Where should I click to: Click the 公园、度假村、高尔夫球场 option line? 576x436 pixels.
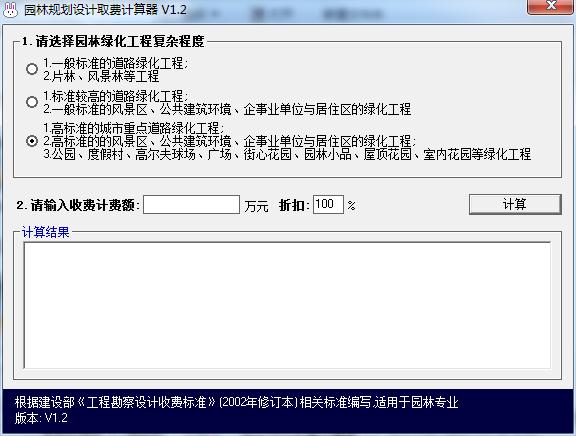click(287, 154)
